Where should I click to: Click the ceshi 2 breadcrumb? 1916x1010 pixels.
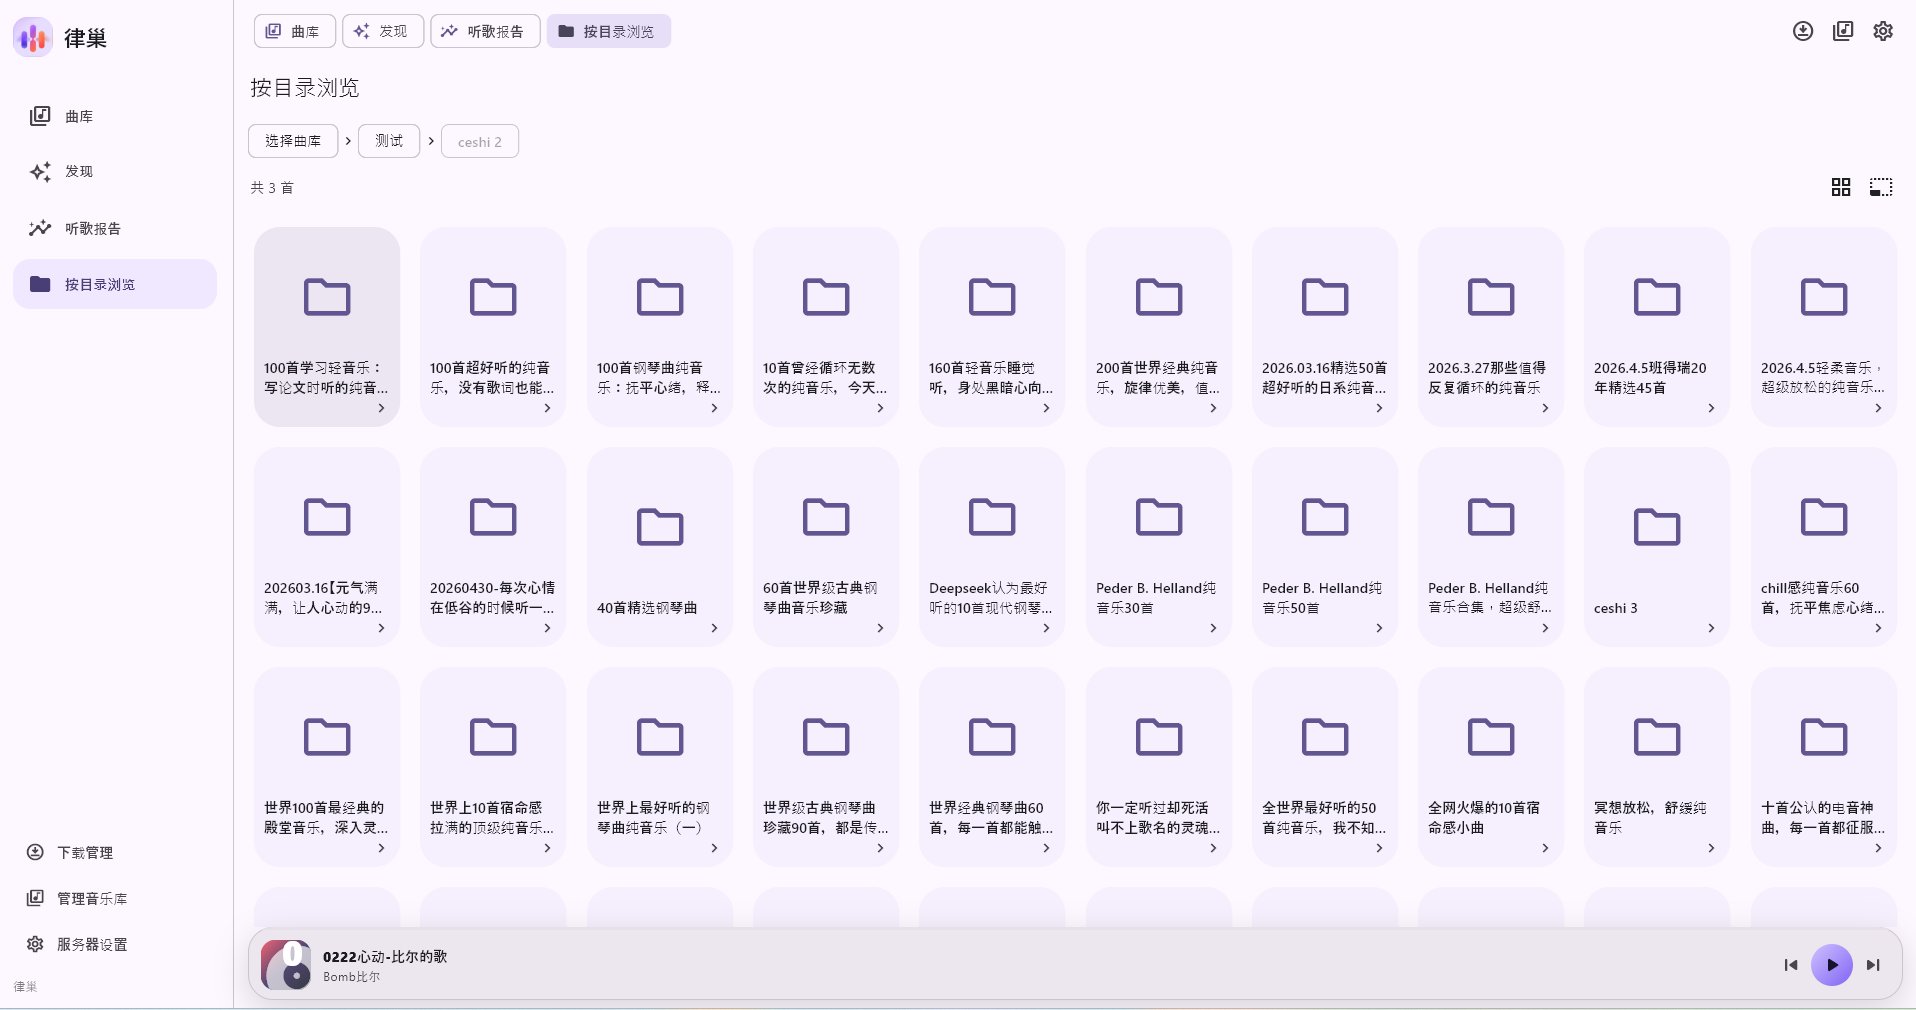[x=480, y=141]
